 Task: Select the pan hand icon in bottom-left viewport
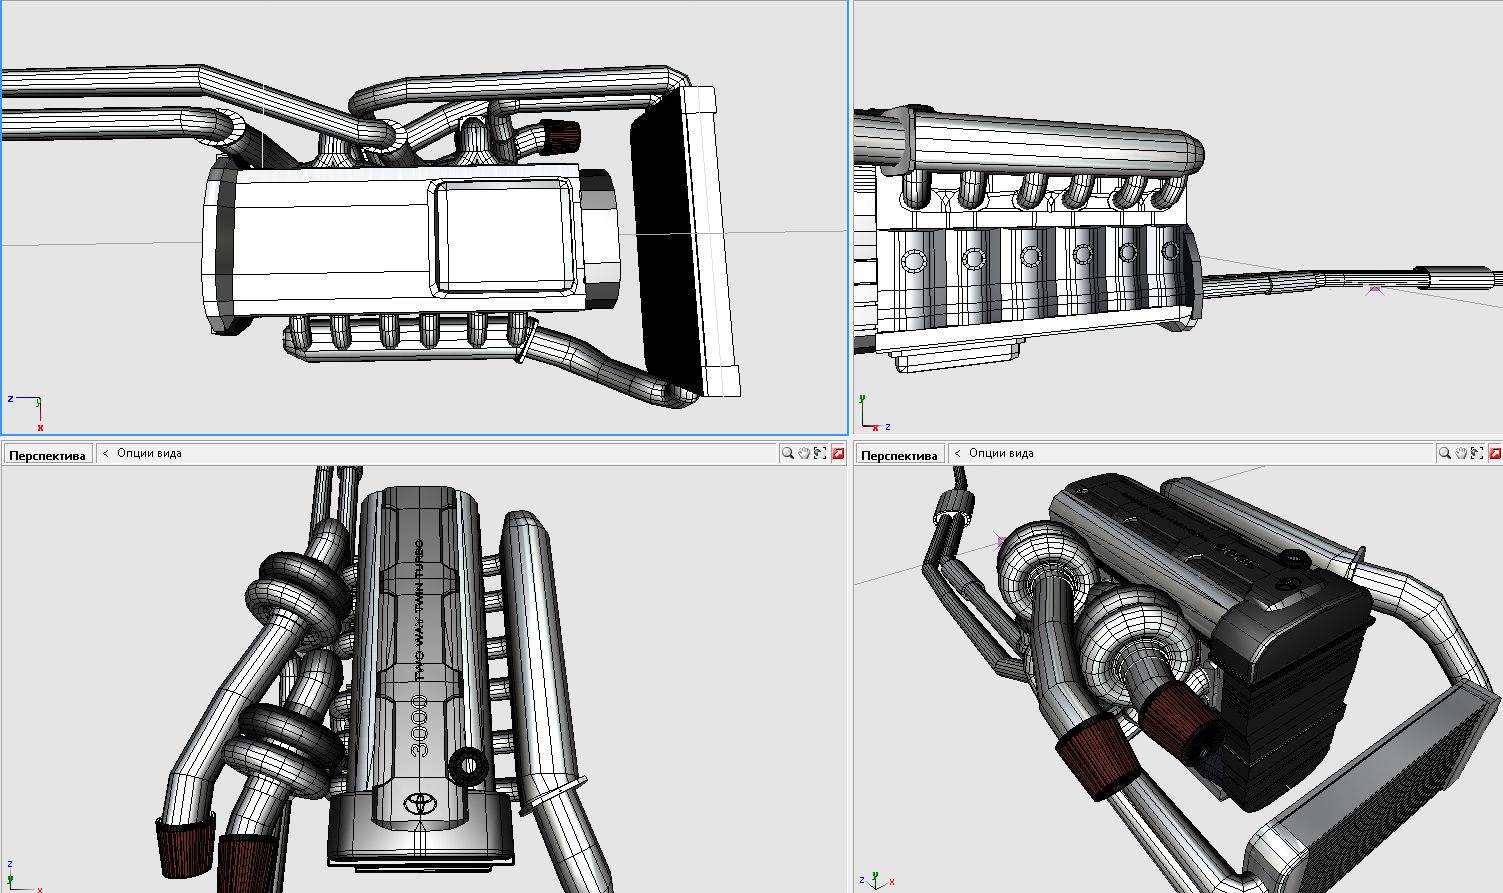(804, 454)
